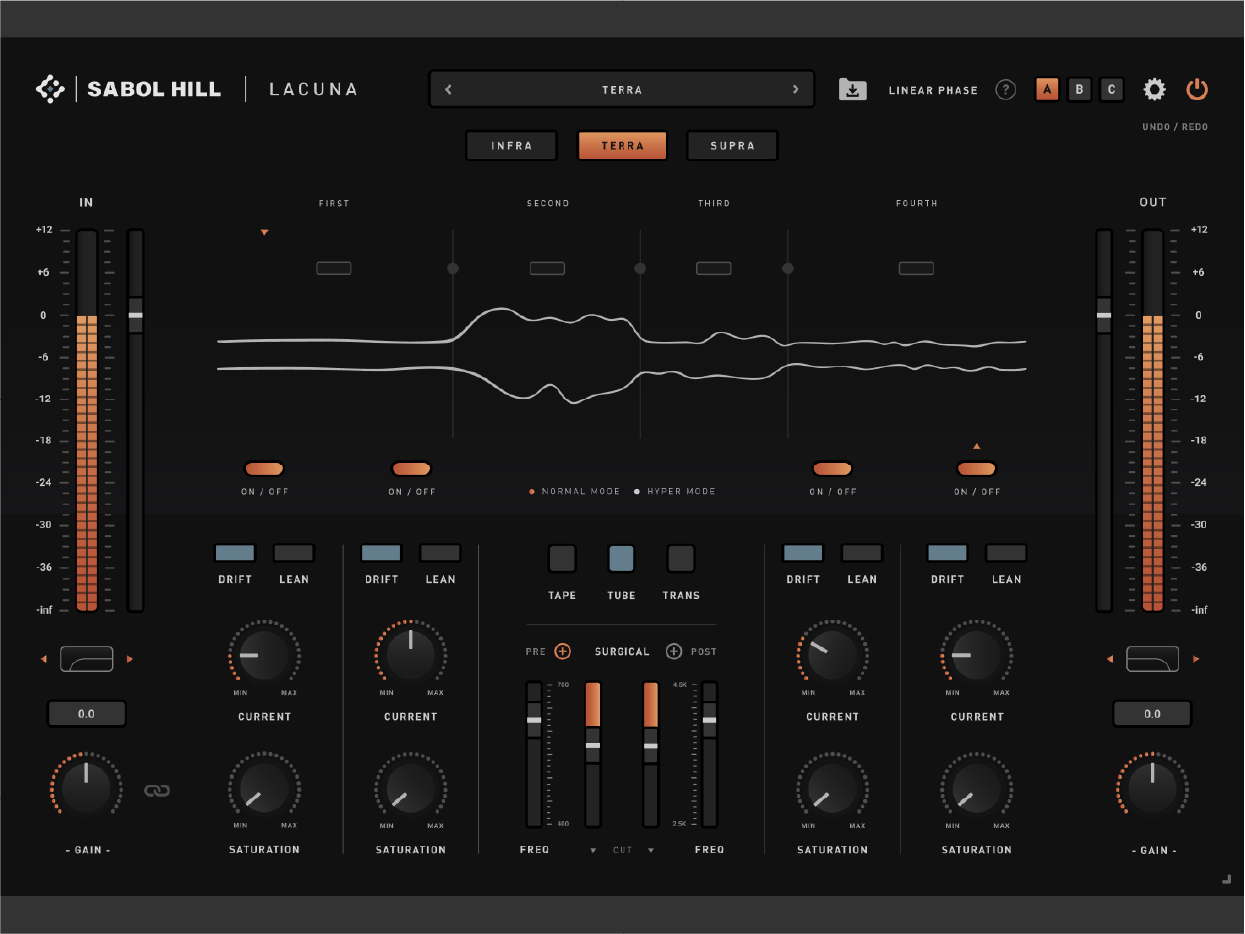Click the FOURTH band solo box
The width and height of the screenshot is (1245, 934).
click(916, 268)
